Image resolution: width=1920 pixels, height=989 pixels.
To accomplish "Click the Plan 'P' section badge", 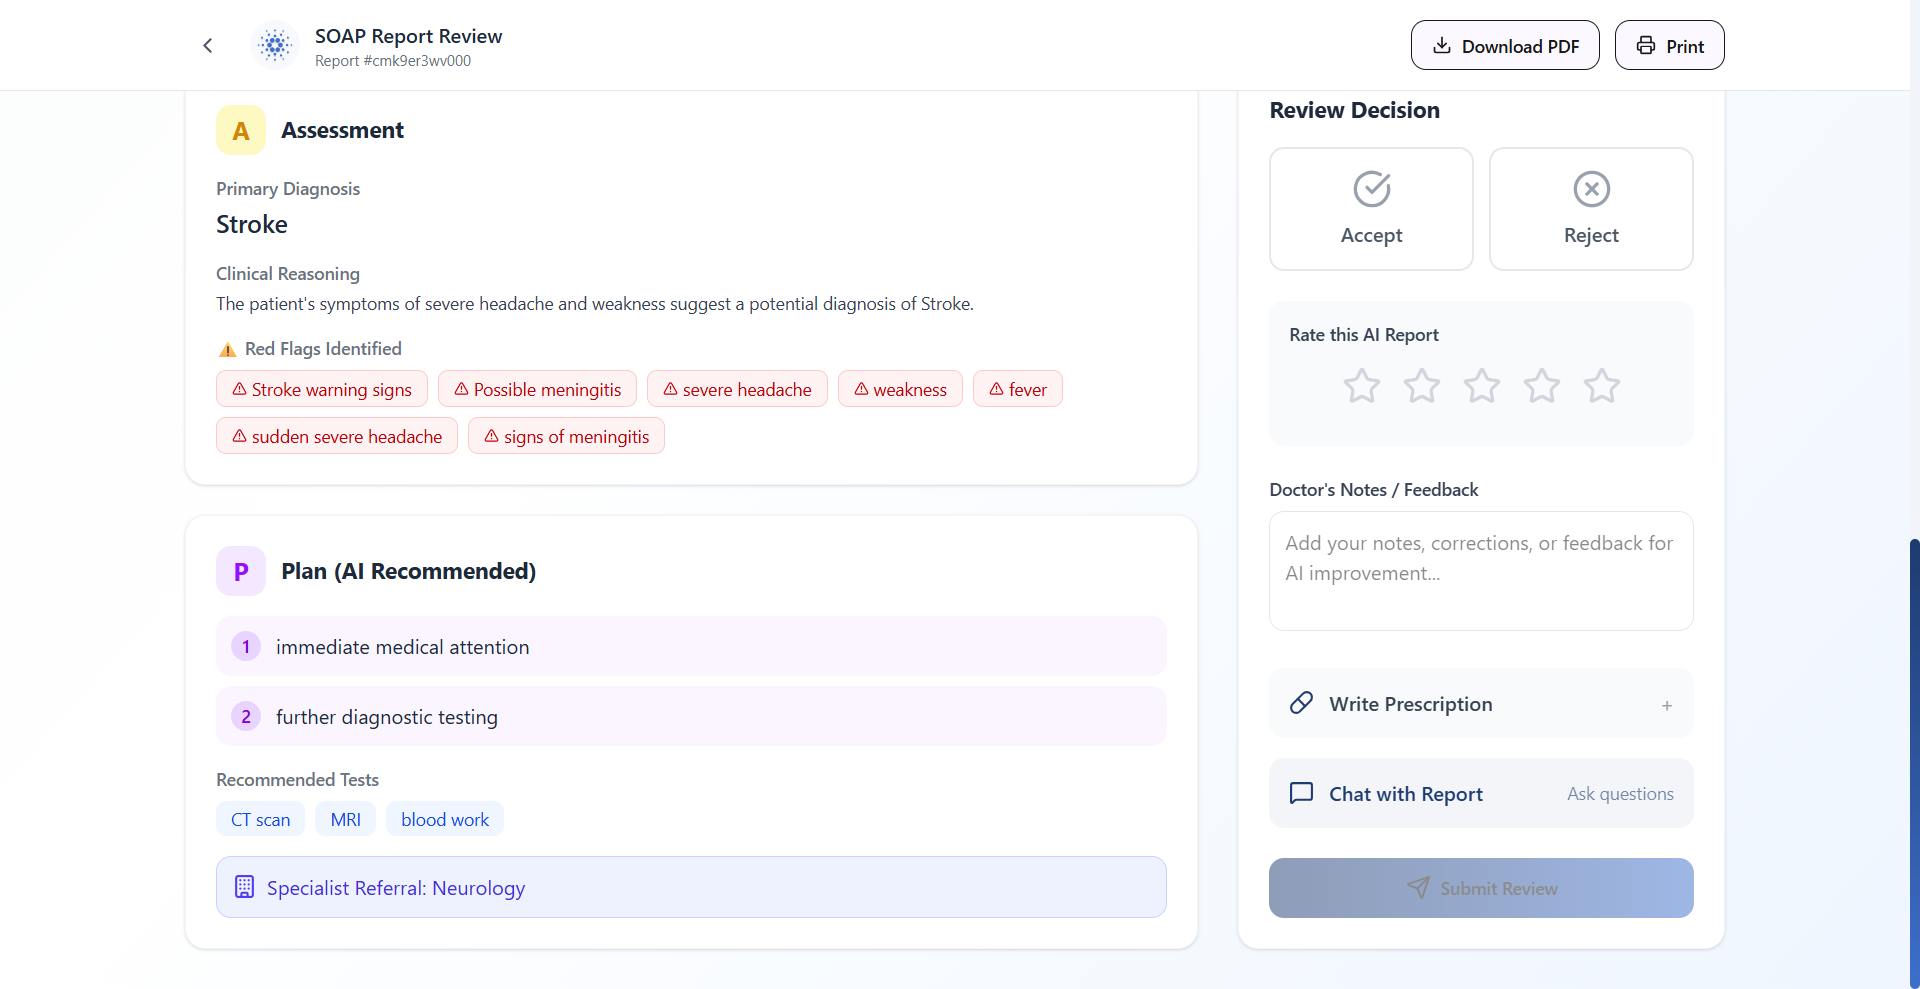I will (241, 571).
